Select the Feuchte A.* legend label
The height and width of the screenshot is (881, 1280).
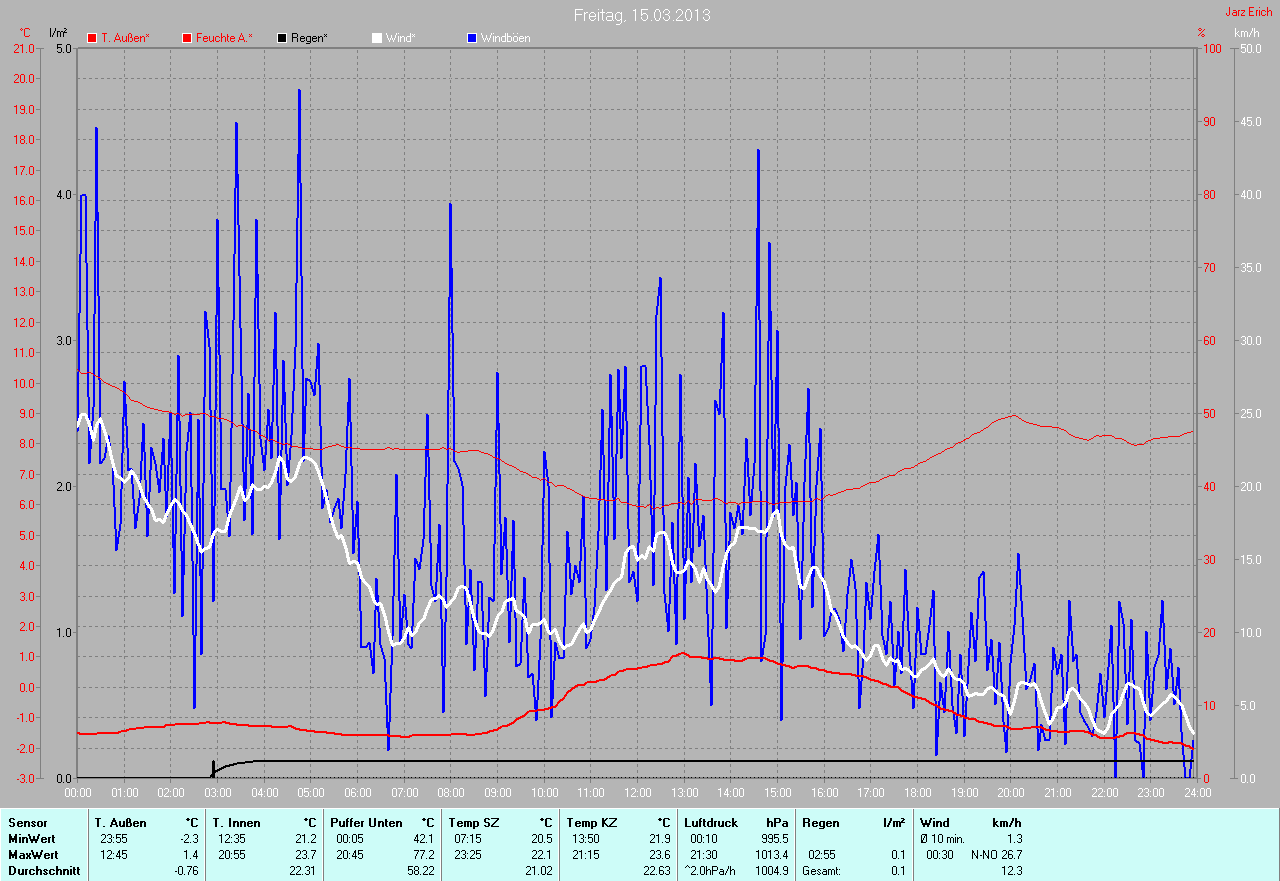tap(224, 38)
